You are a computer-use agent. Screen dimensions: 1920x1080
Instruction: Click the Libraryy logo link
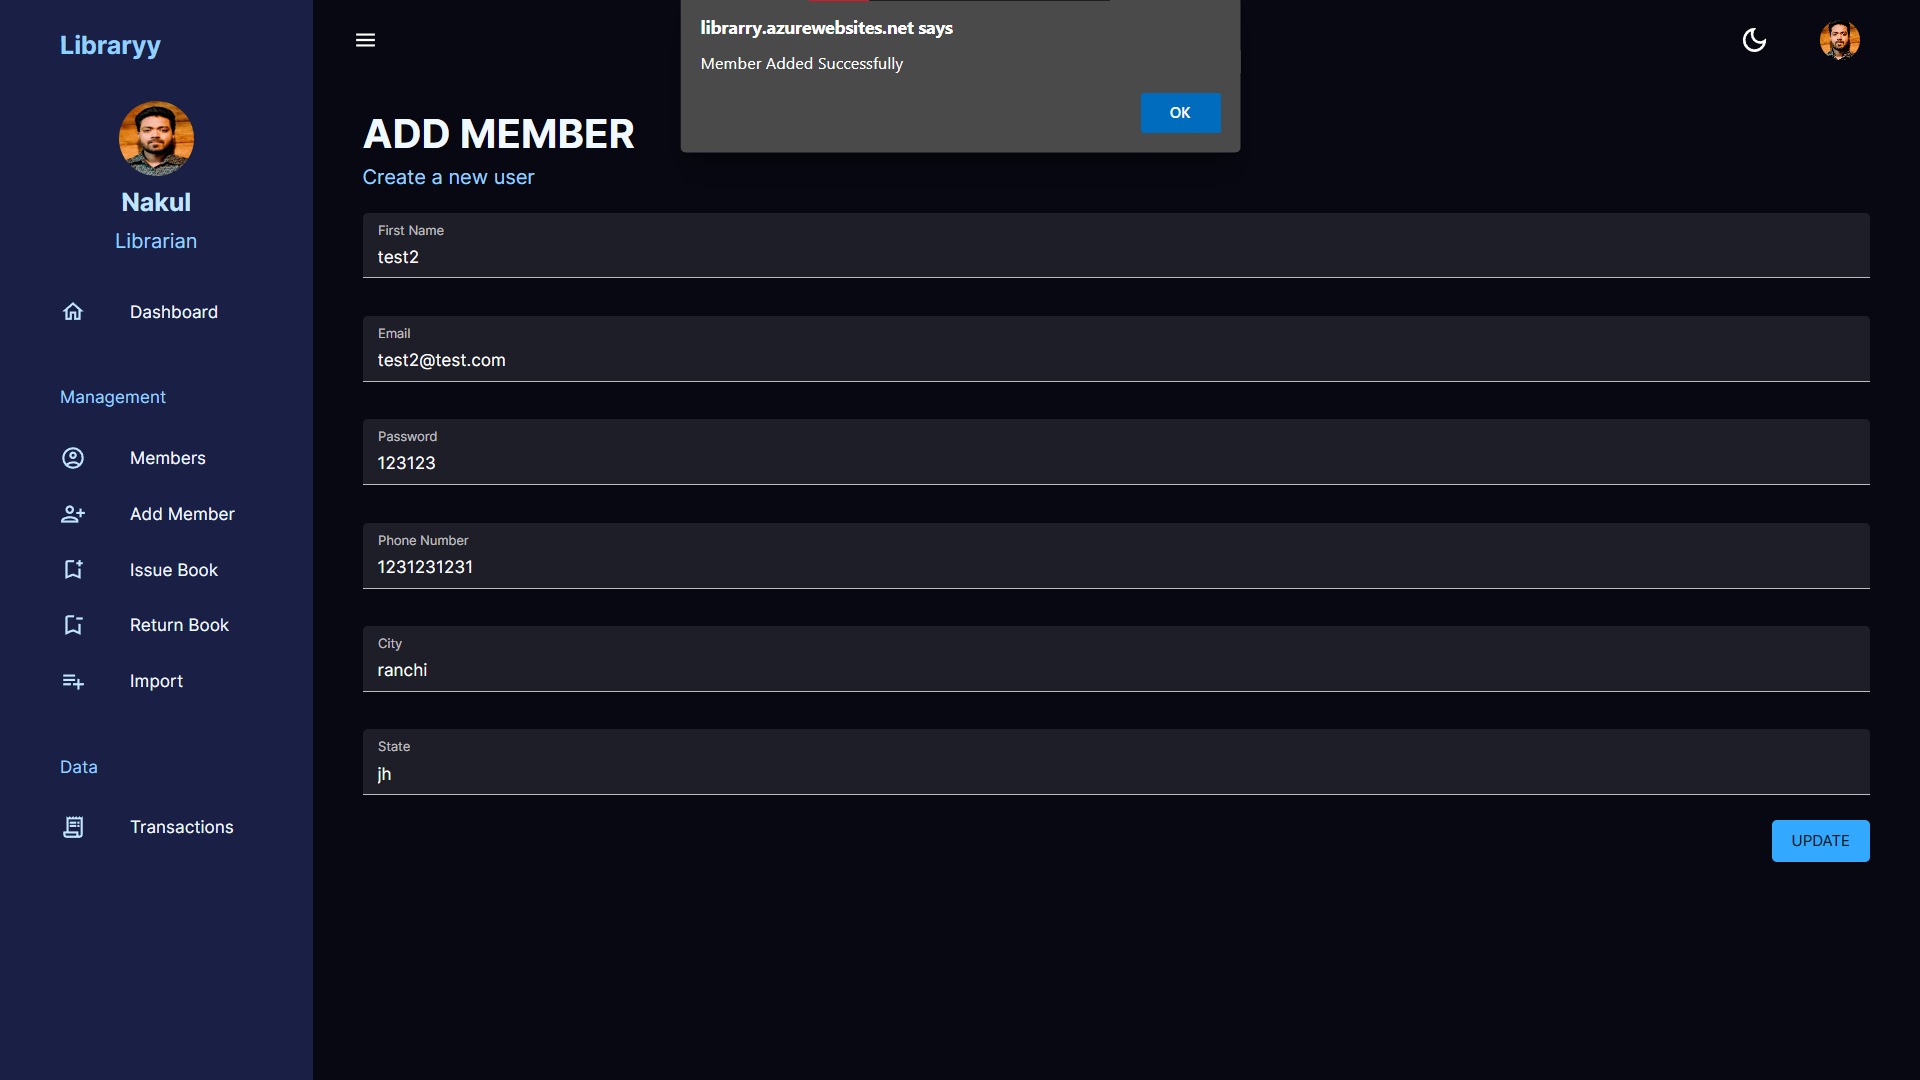(110, 45)
